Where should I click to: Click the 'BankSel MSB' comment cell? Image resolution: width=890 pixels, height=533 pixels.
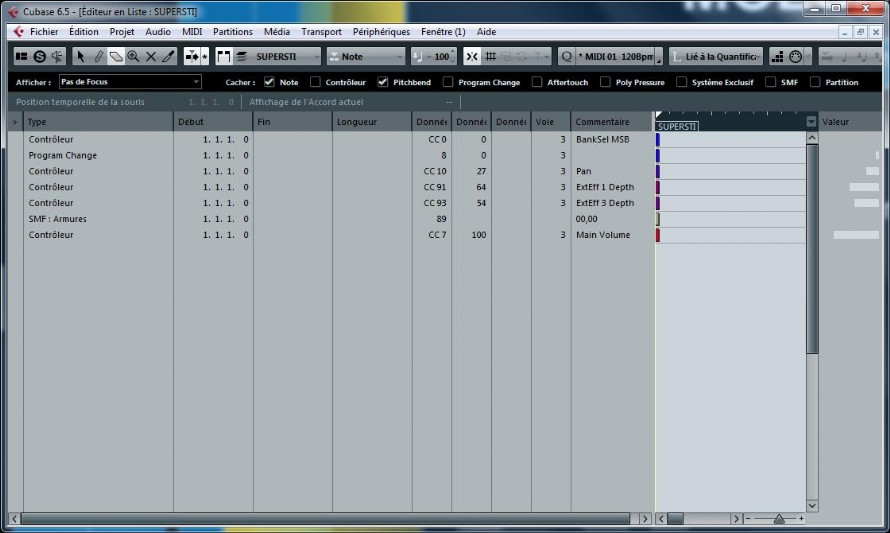click(612, 139)
